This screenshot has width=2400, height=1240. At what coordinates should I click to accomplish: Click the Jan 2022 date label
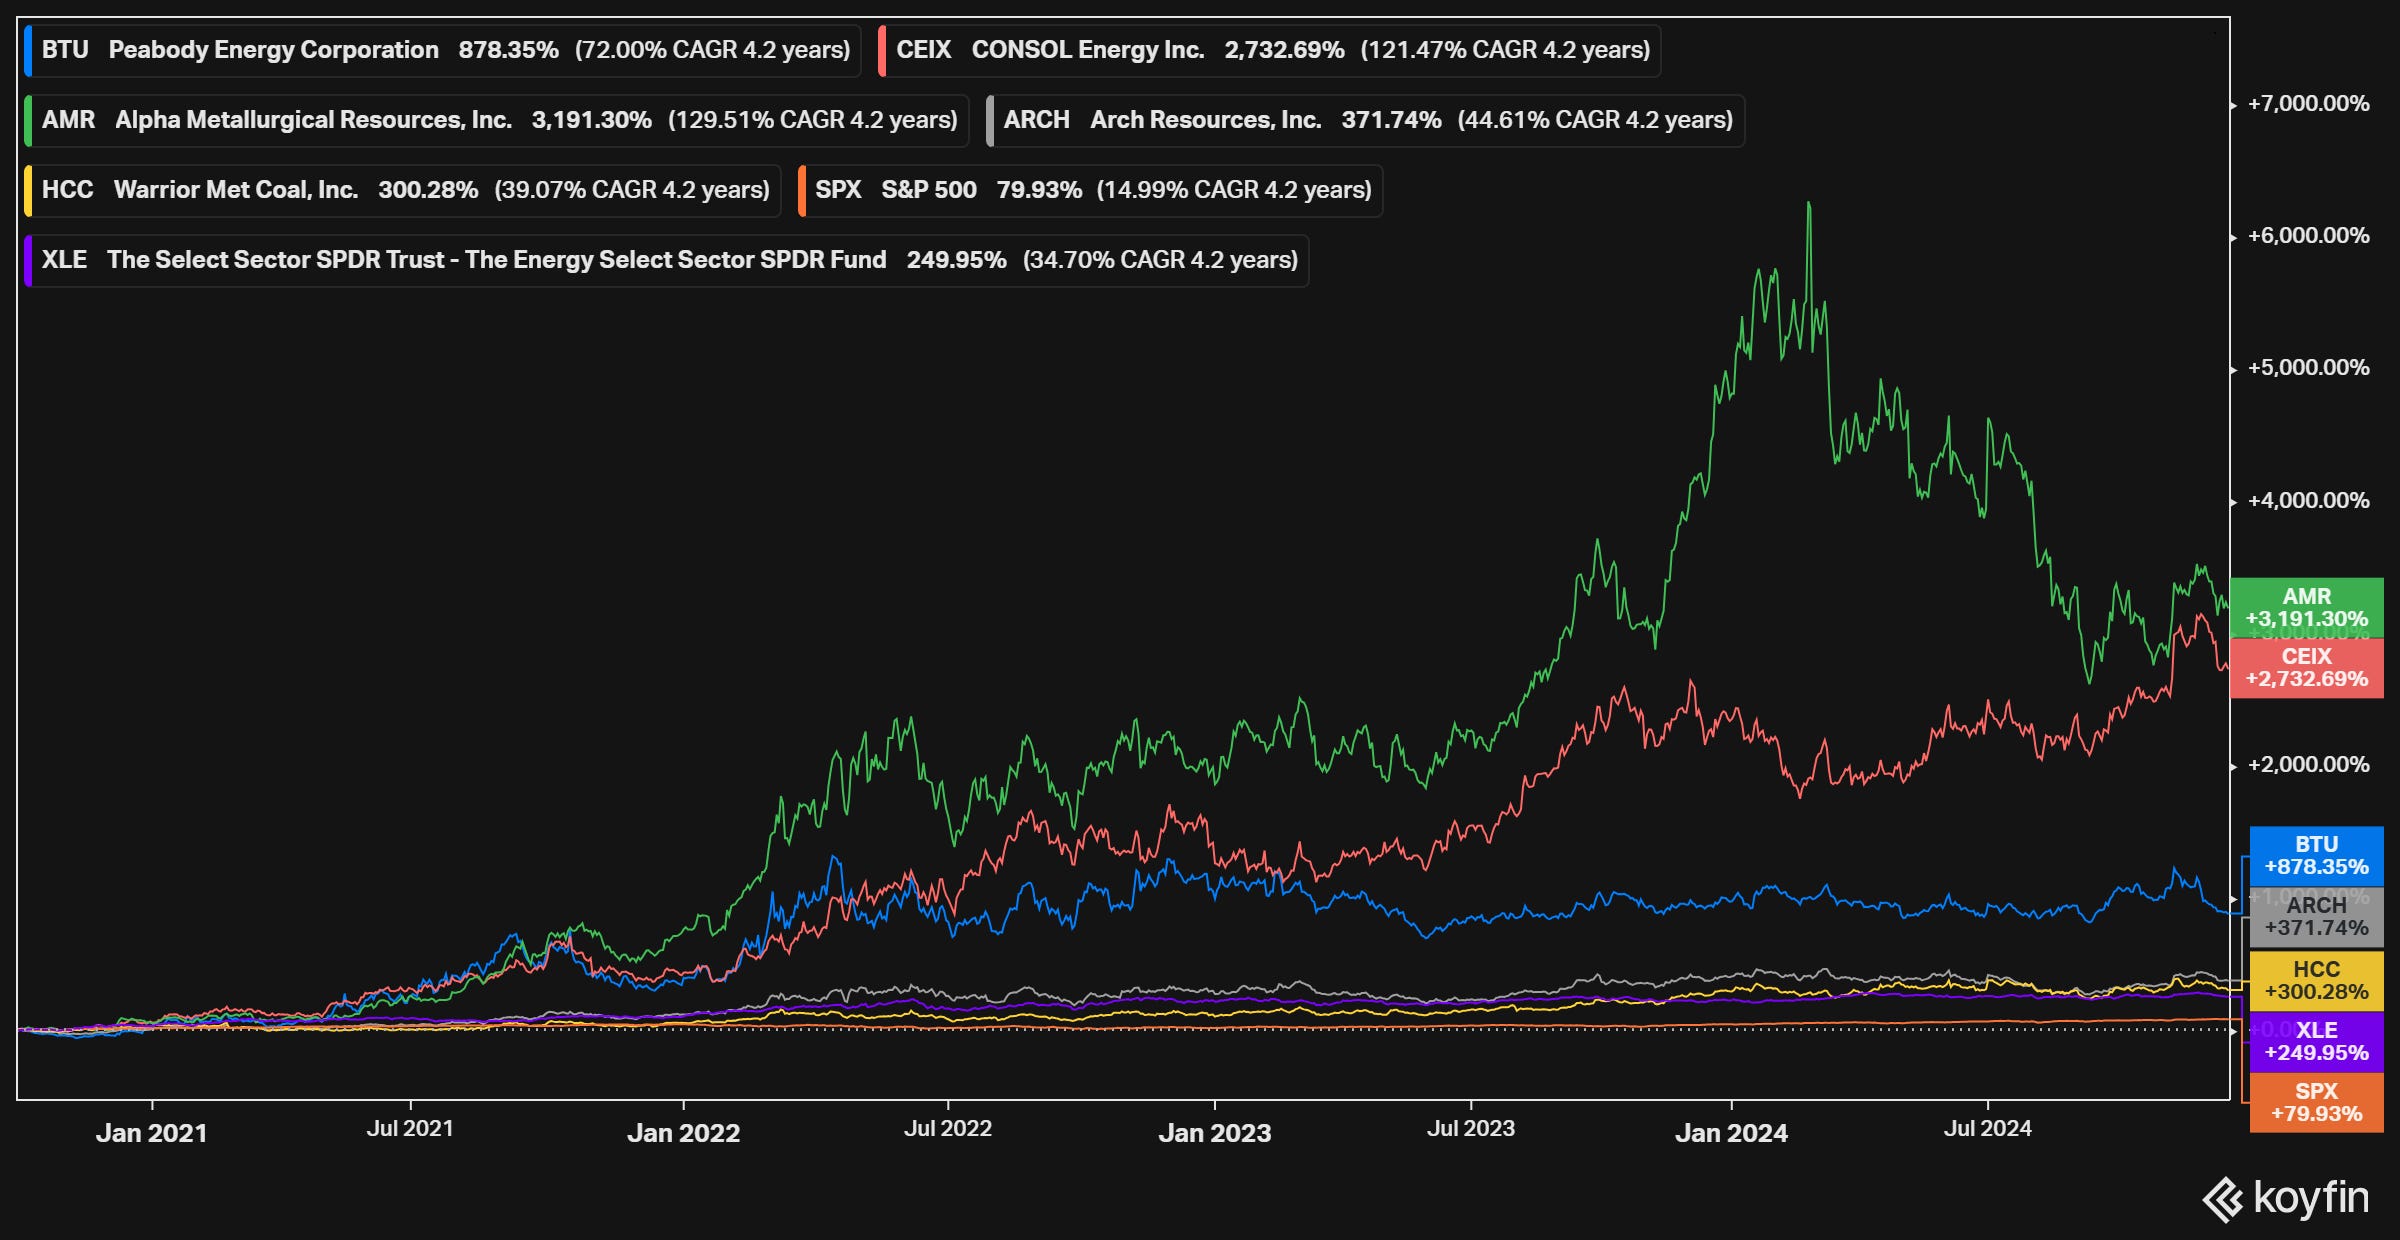coord(684,1133)
